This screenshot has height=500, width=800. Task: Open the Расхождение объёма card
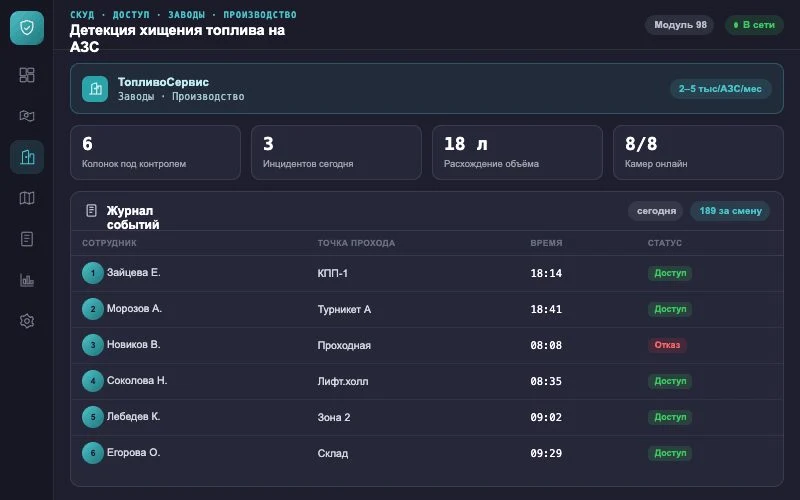[517, 153]
